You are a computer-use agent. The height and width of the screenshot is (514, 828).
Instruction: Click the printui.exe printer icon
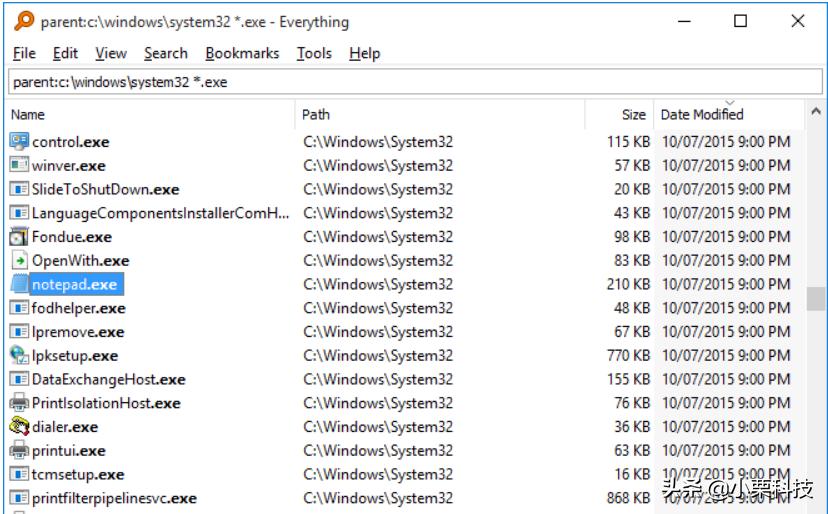click(x=19, y=450)
